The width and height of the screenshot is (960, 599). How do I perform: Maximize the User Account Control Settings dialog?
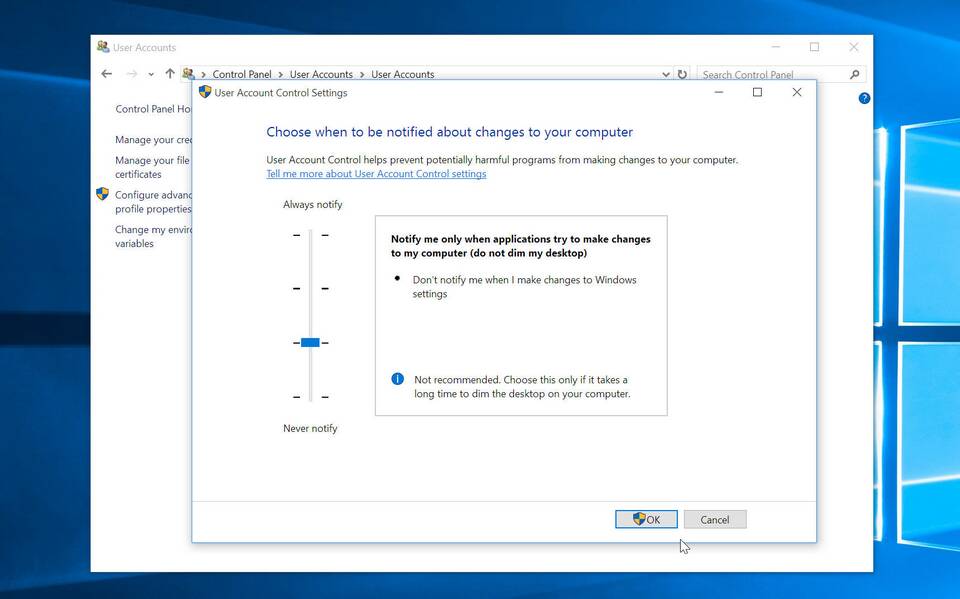tap(757, 92)
